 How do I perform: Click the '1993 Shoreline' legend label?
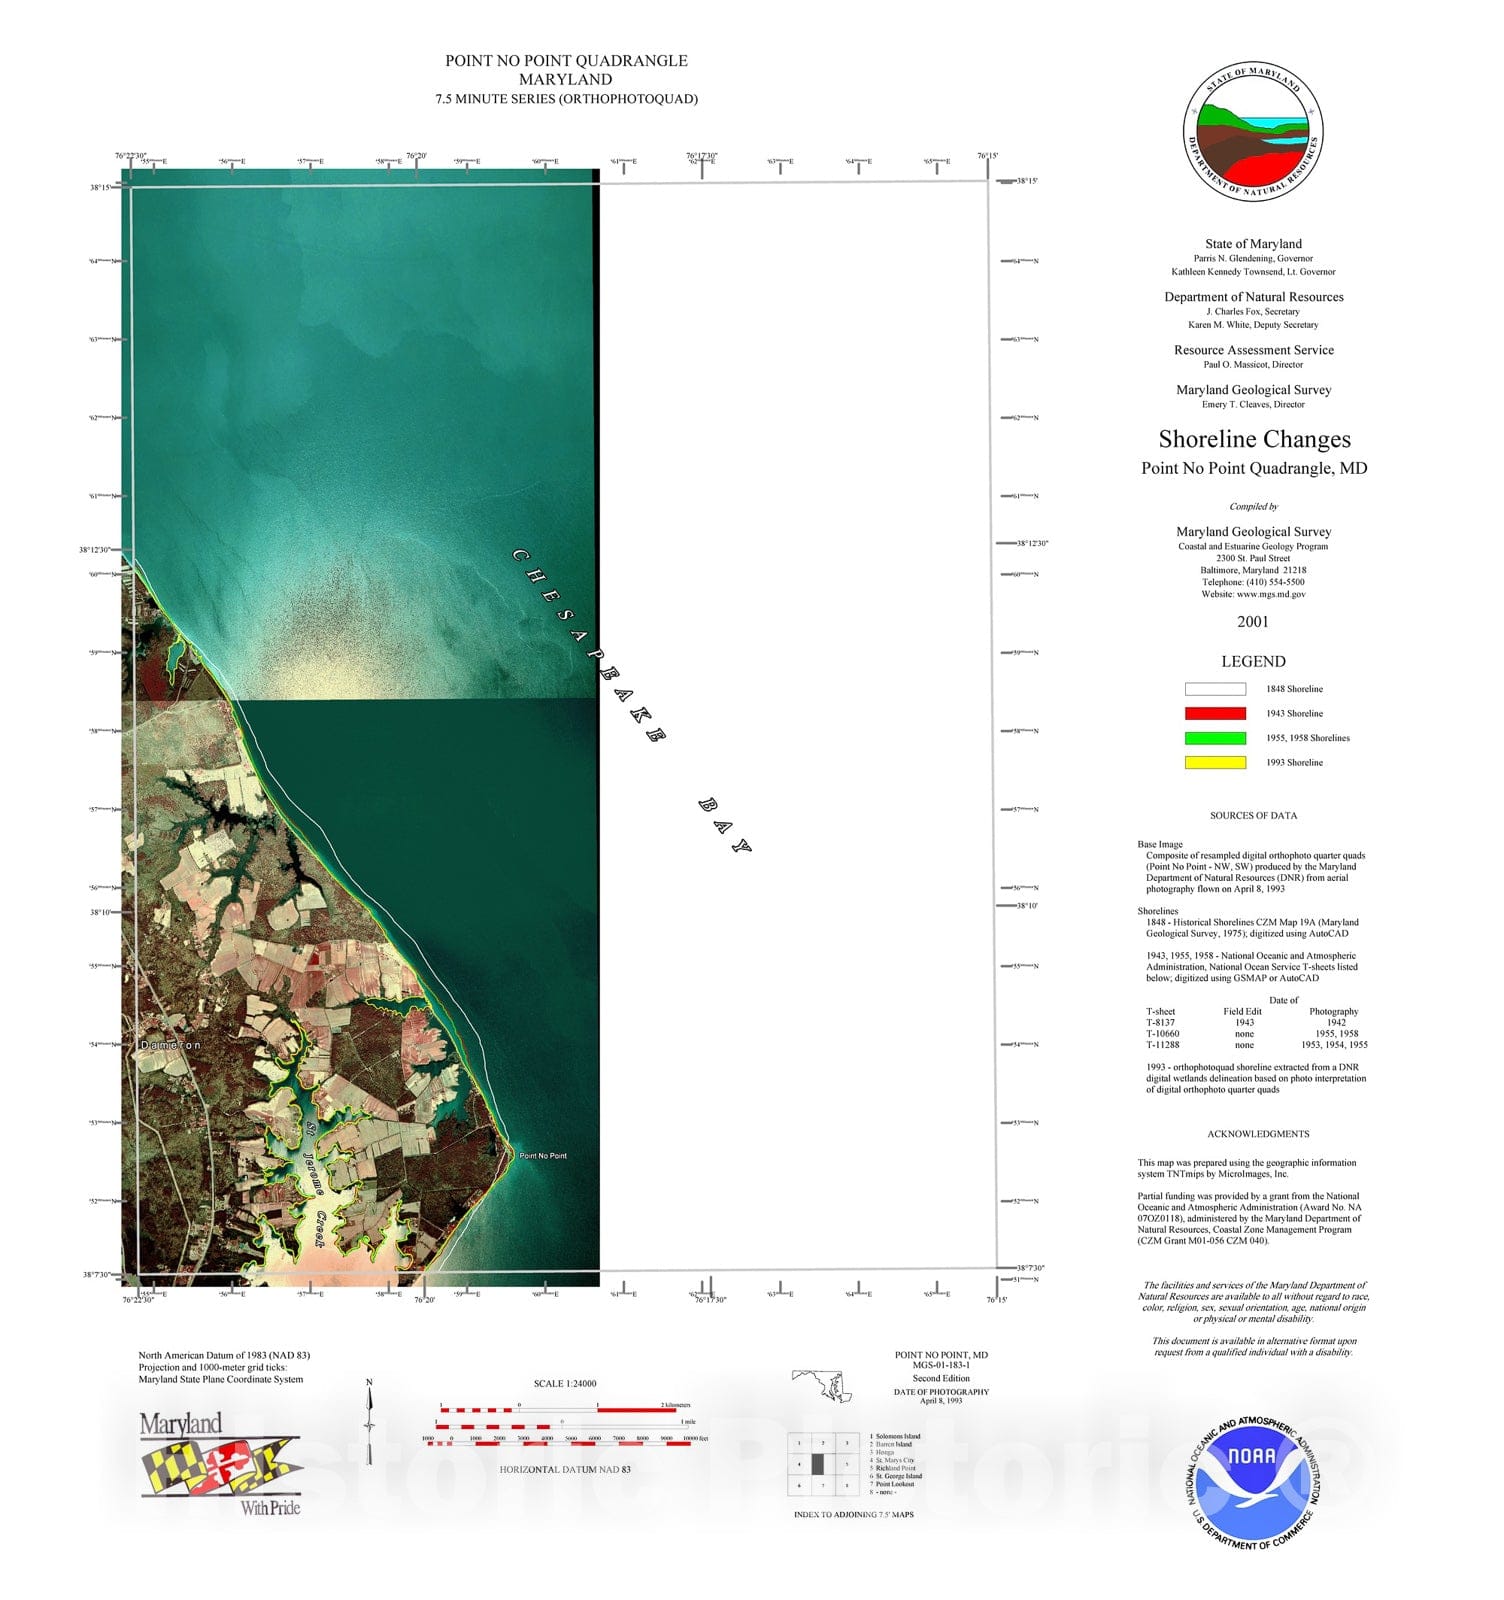click(x=1294, y=763)
